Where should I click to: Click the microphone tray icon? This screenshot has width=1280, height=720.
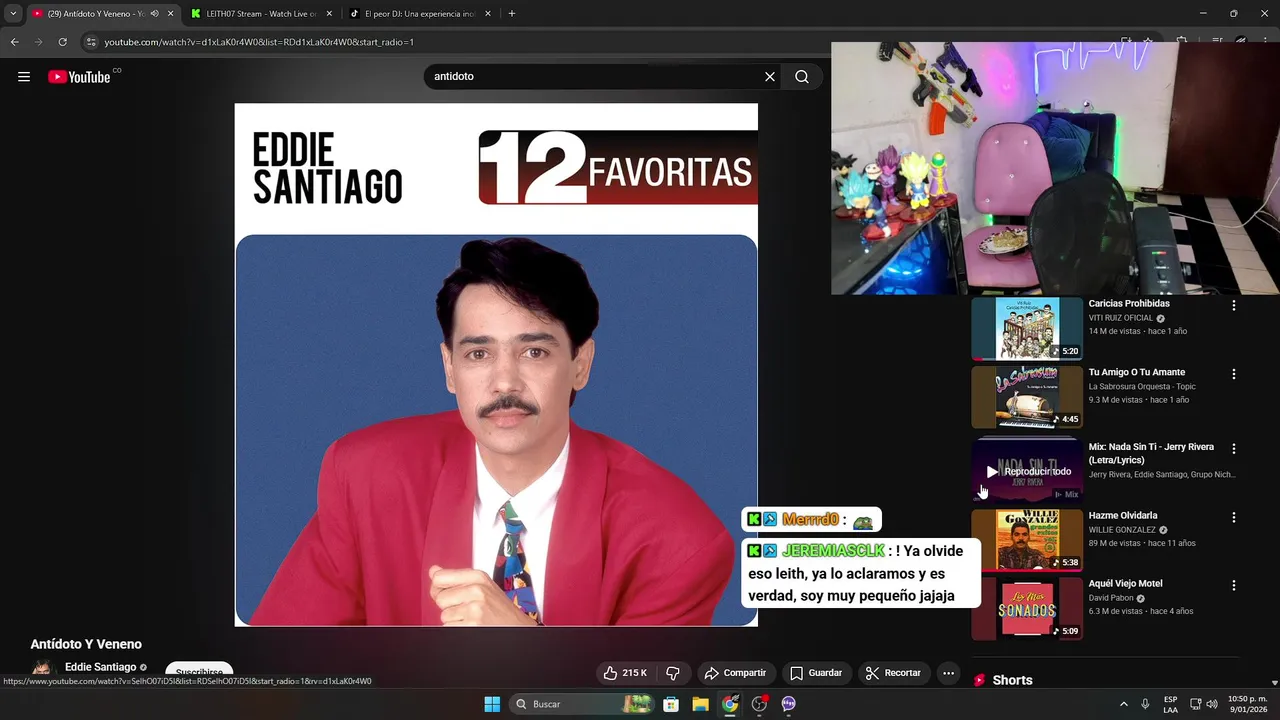[x=1145, y=704]
